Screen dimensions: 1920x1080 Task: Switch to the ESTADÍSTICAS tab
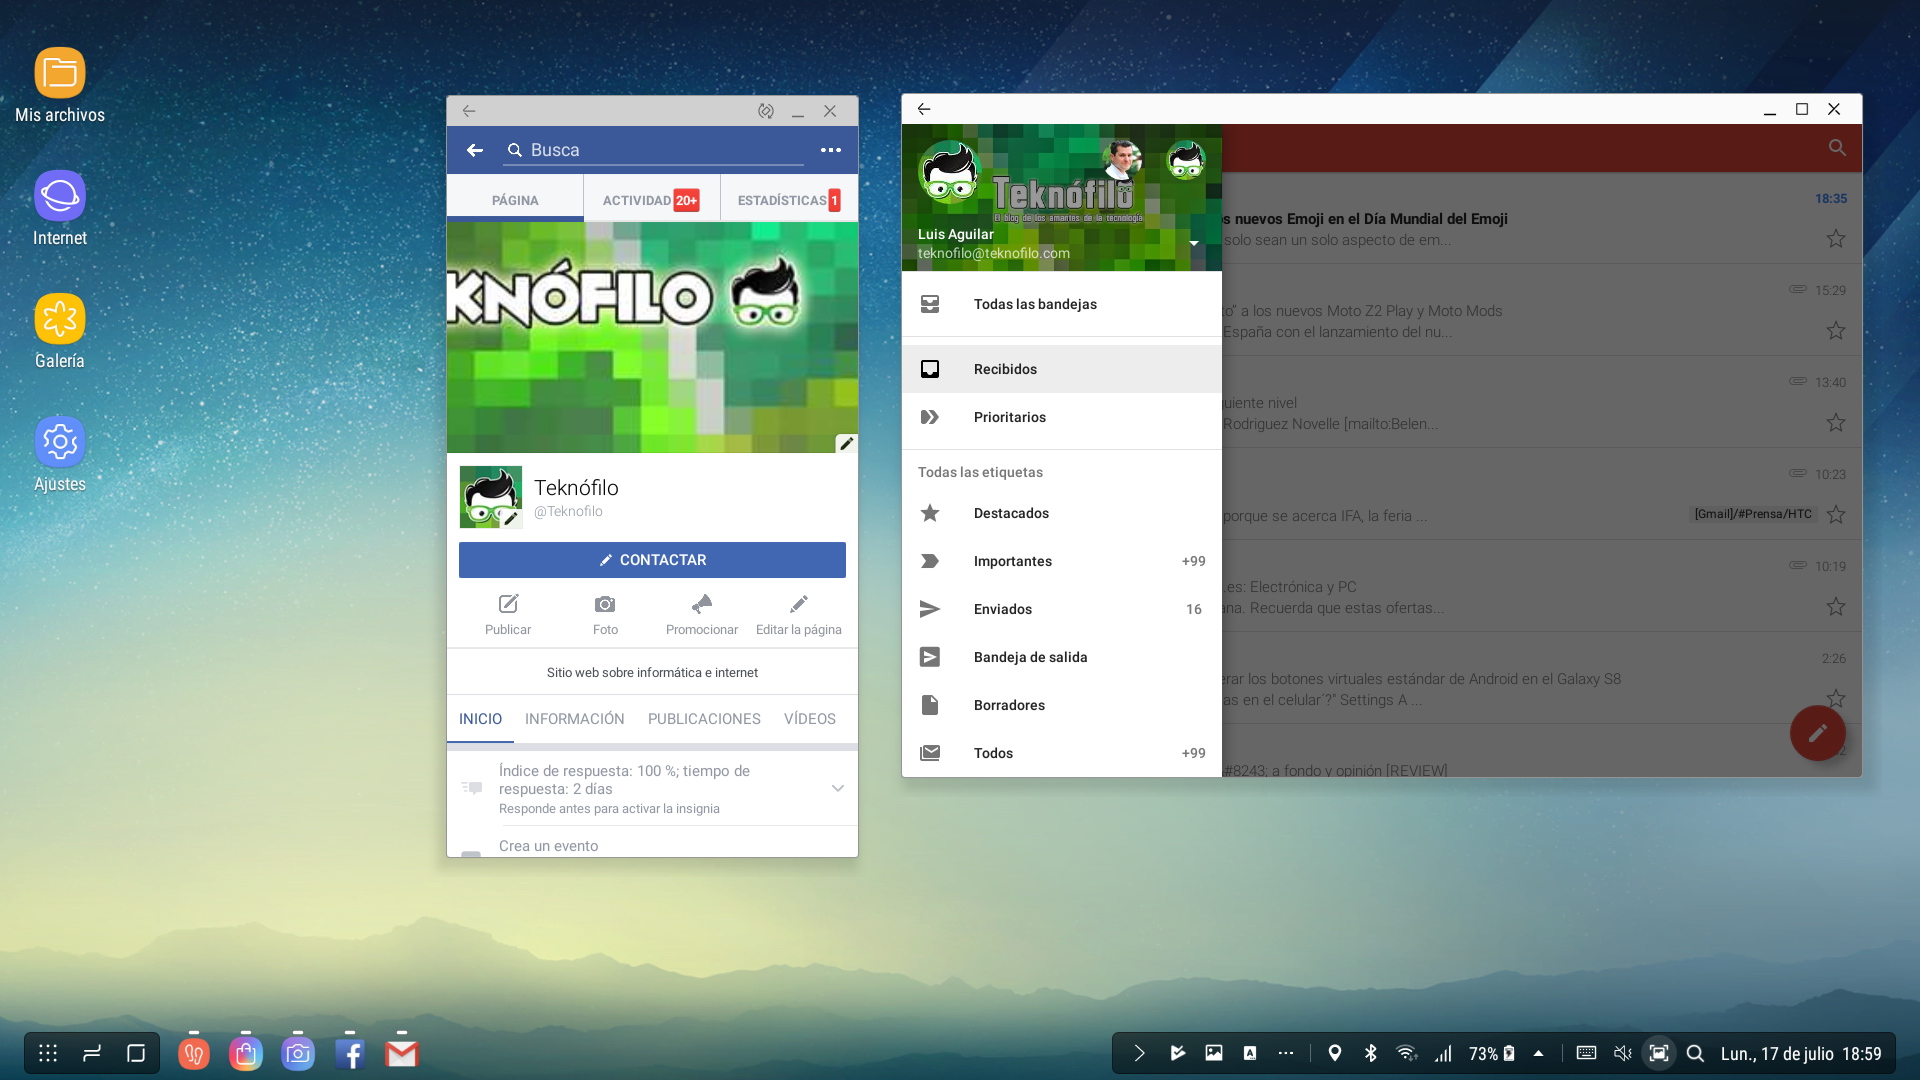(x=789, y=200)
